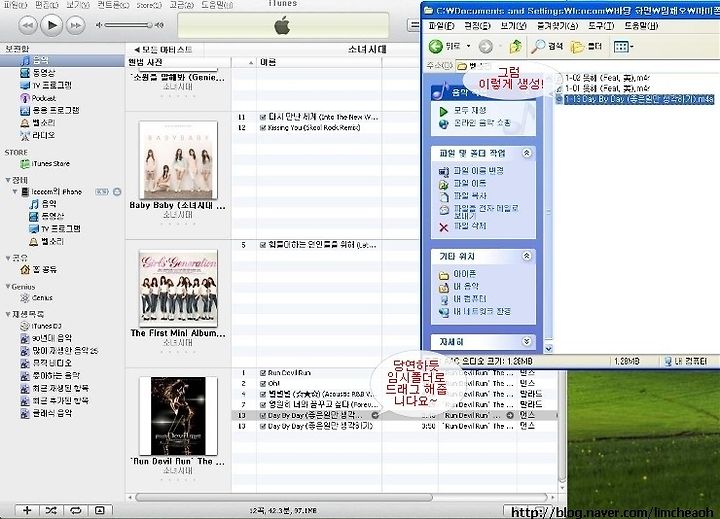Open the Genius item with the atom icon
The width and height of the screenshot is (720, 519).
coord(37,298)
